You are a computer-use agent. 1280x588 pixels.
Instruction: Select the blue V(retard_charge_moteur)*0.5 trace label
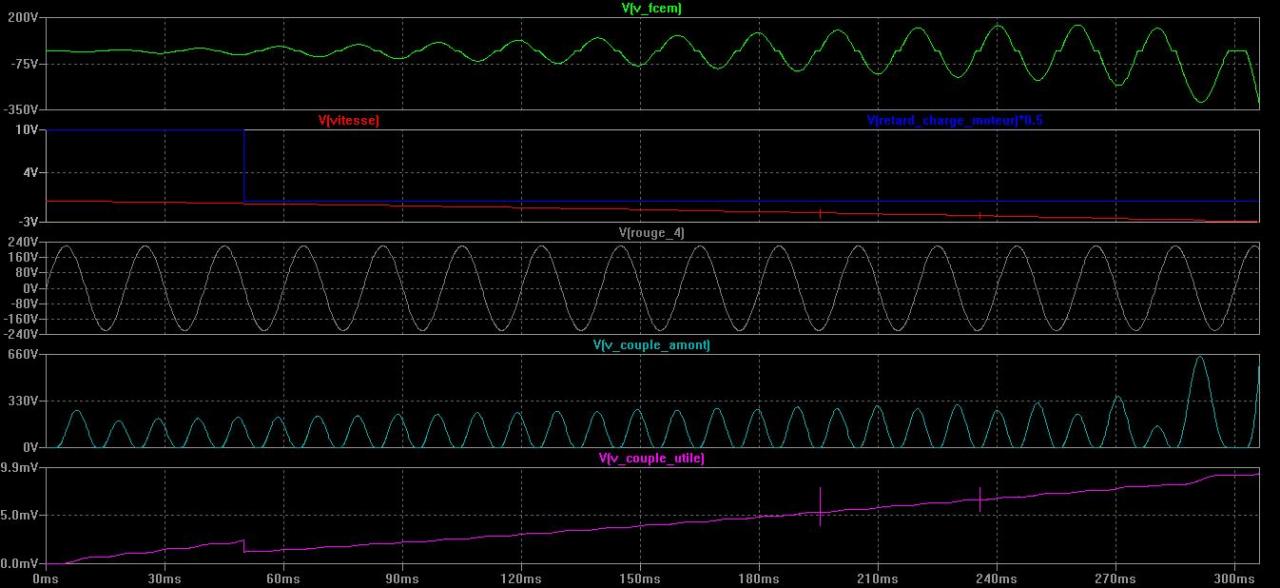[955, 120]
